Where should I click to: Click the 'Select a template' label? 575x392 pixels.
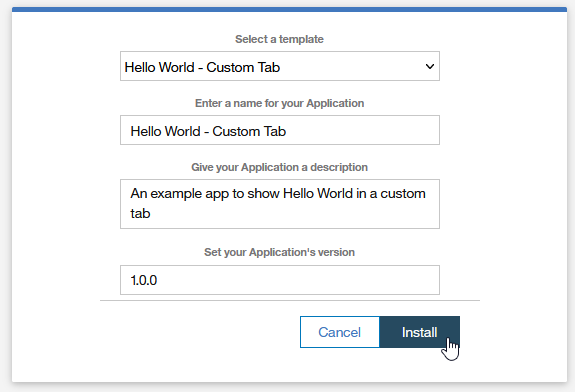pos(279,39)
